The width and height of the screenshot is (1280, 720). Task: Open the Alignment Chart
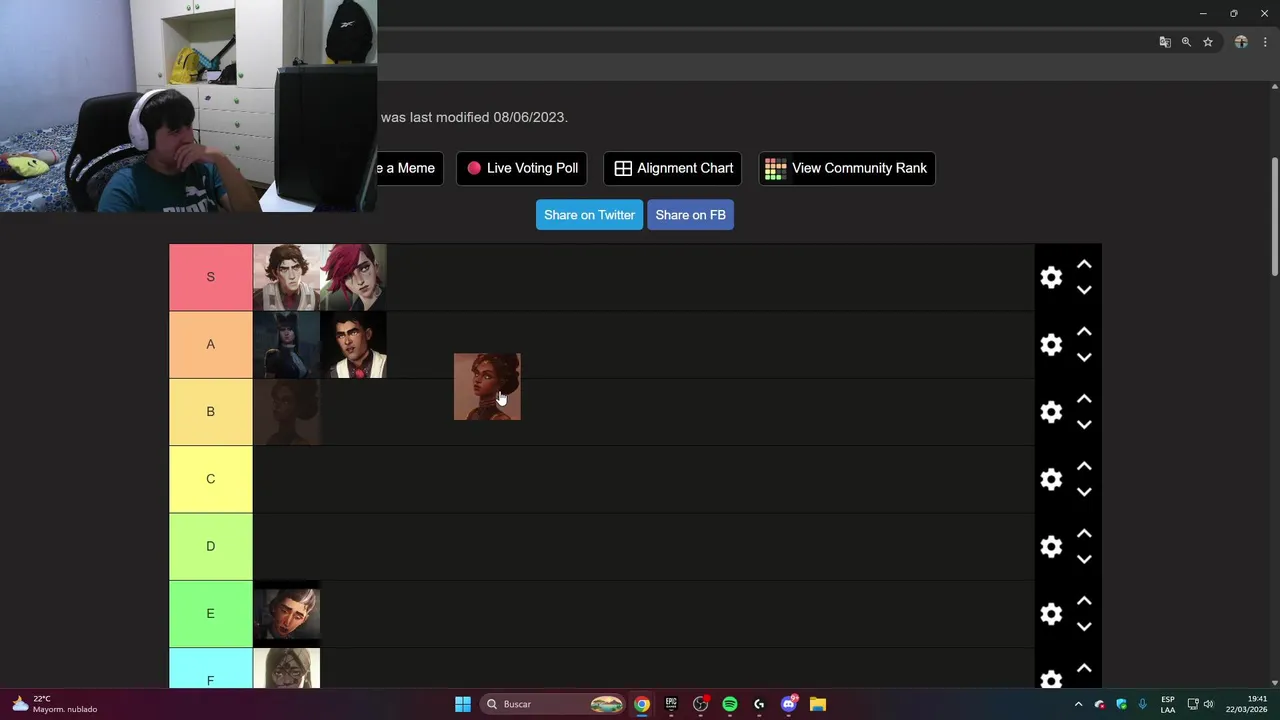[673, 168]
